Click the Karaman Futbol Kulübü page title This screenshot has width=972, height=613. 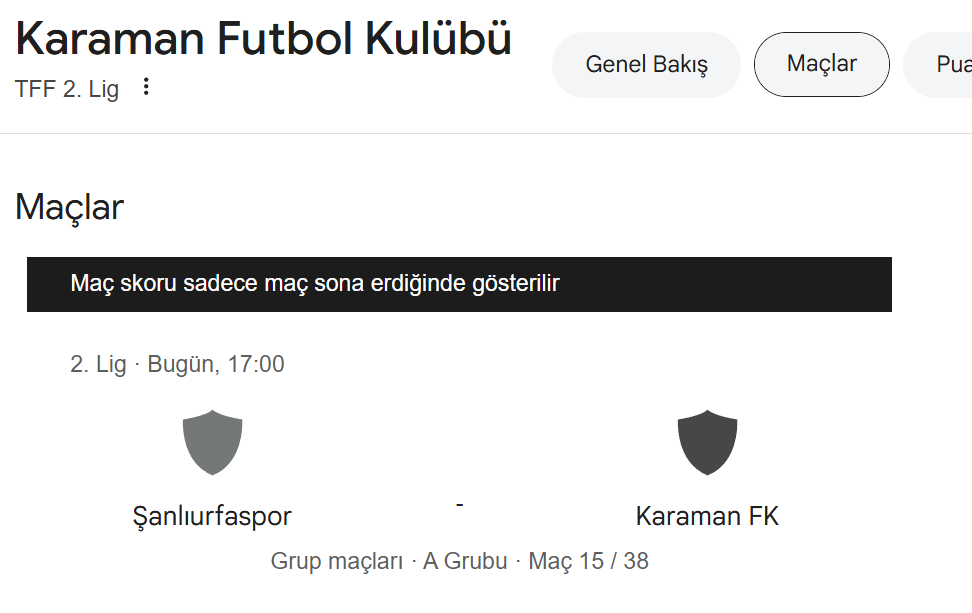(261, 38)
